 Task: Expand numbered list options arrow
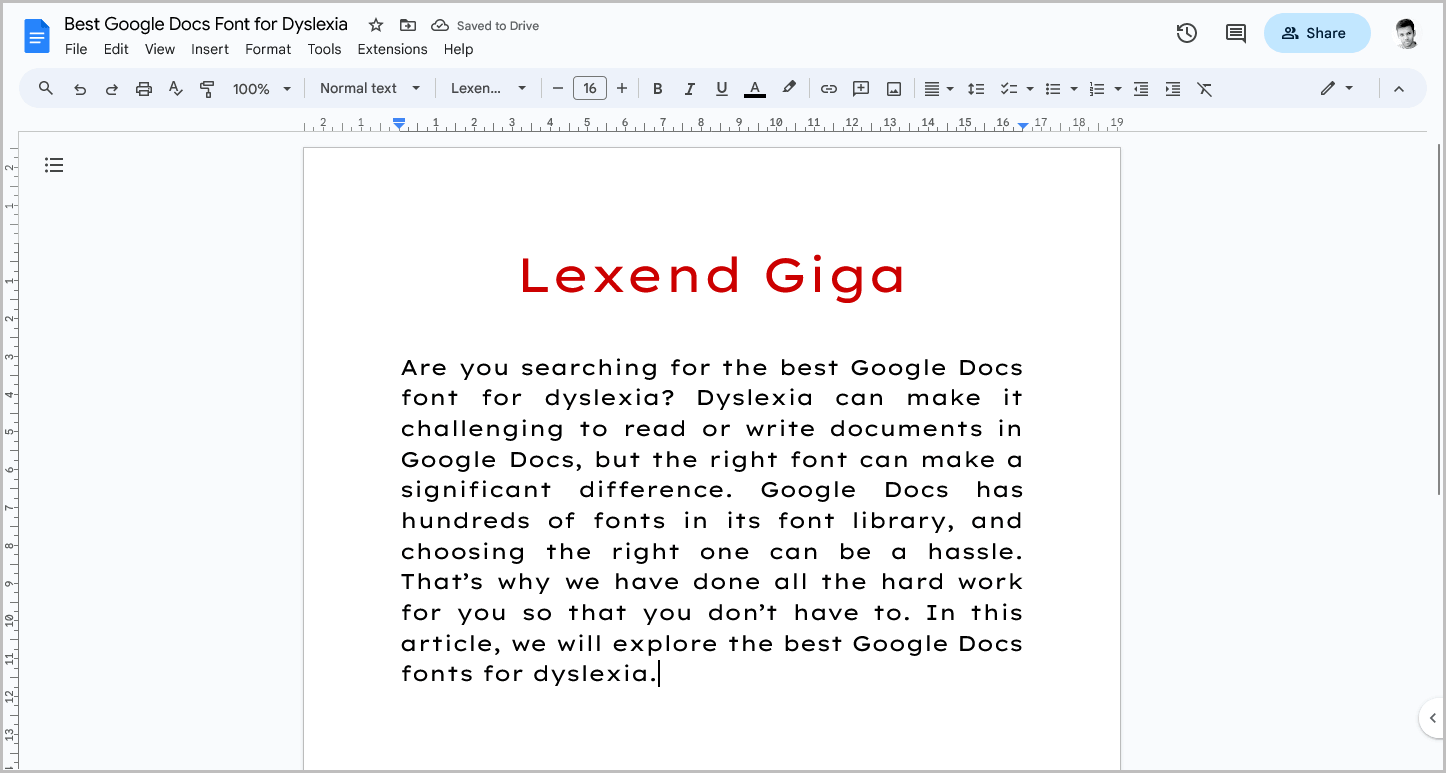1118,89
